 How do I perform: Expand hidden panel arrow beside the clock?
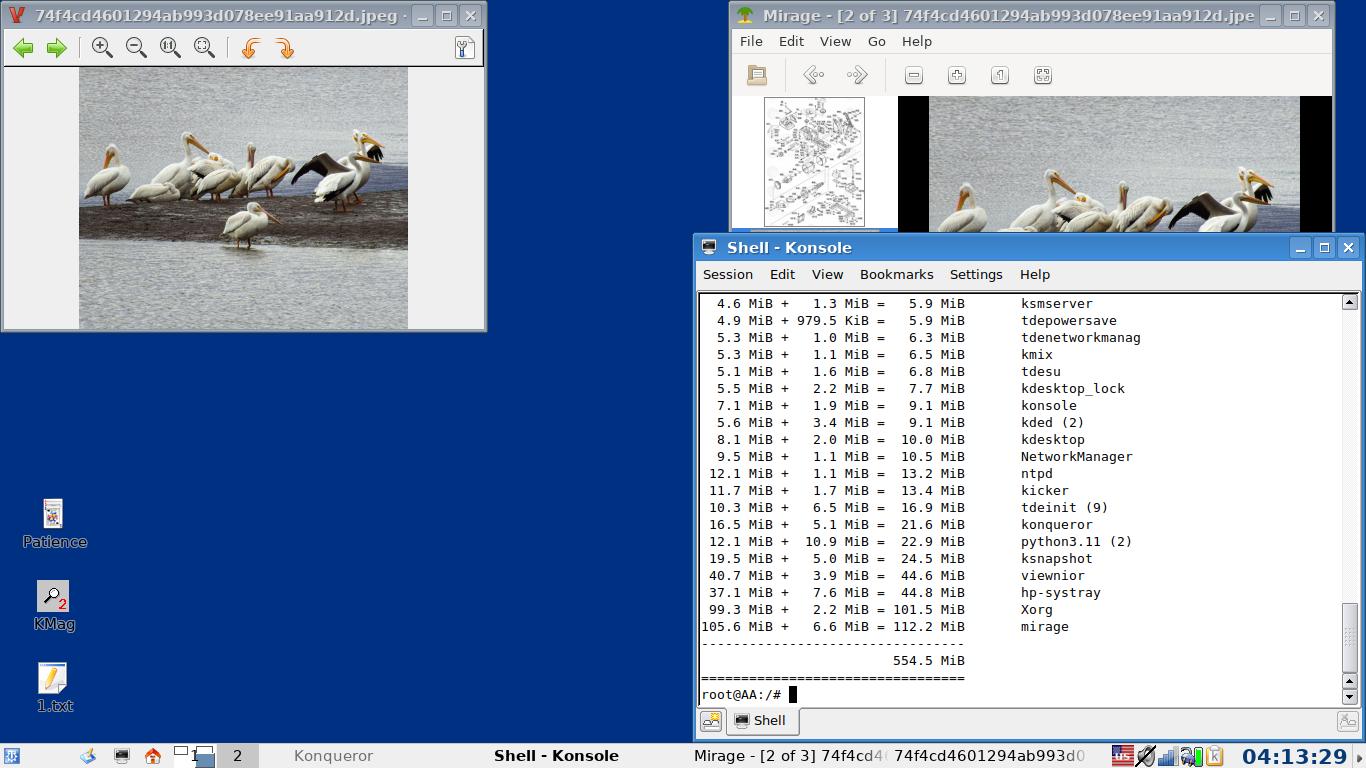click(x=1359, y=756)
